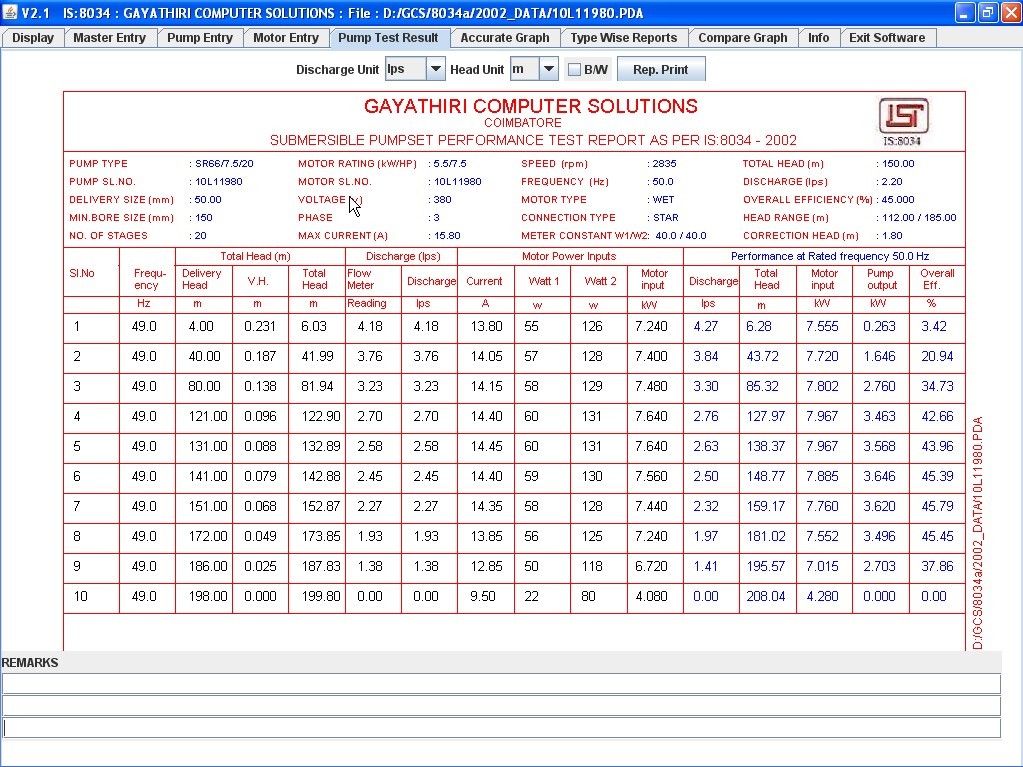Click the Performance at Rated frequency header
Image resolution: width=1023 pixels, height=767 pixels.
coord(830,256)
